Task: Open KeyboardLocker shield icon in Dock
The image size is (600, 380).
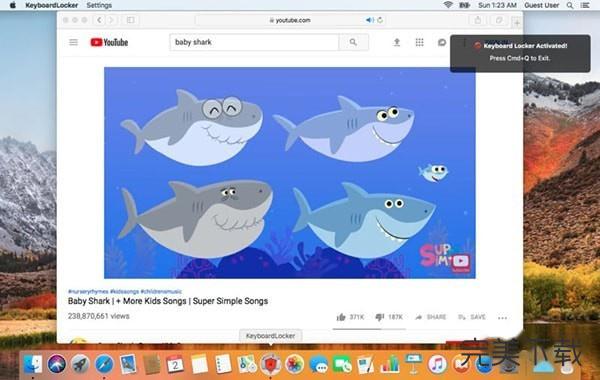Action: tap(271, 364)
